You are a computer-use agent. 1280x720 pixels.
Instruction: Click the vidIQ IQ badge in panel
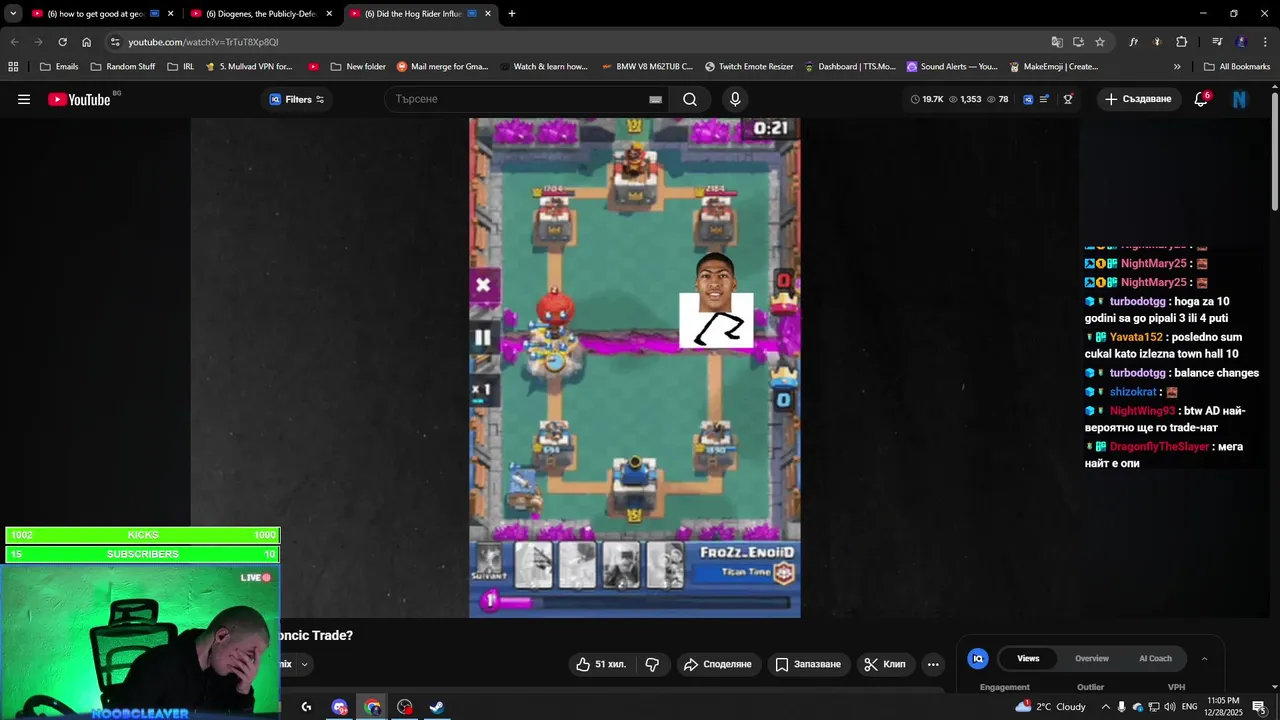click(978, 658)
